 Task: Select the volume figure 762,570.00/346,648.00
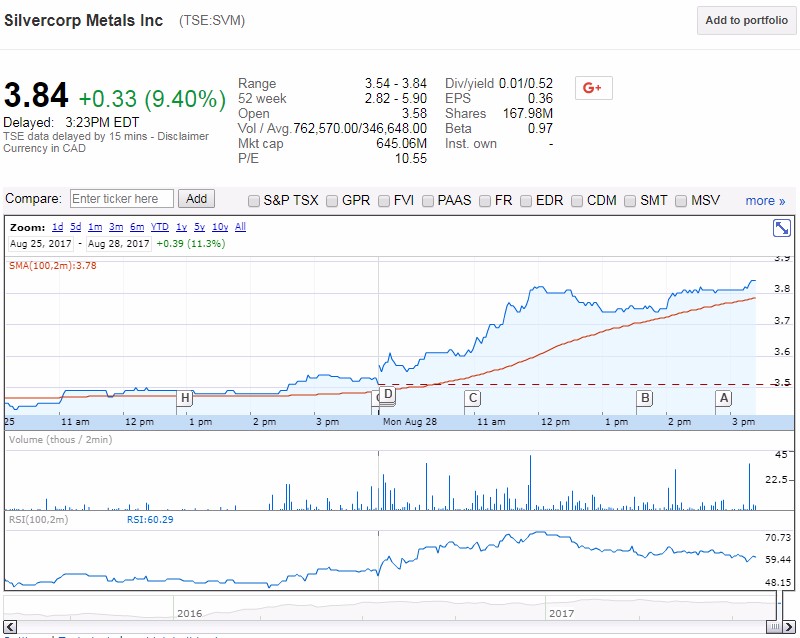(x=360, y=129)
